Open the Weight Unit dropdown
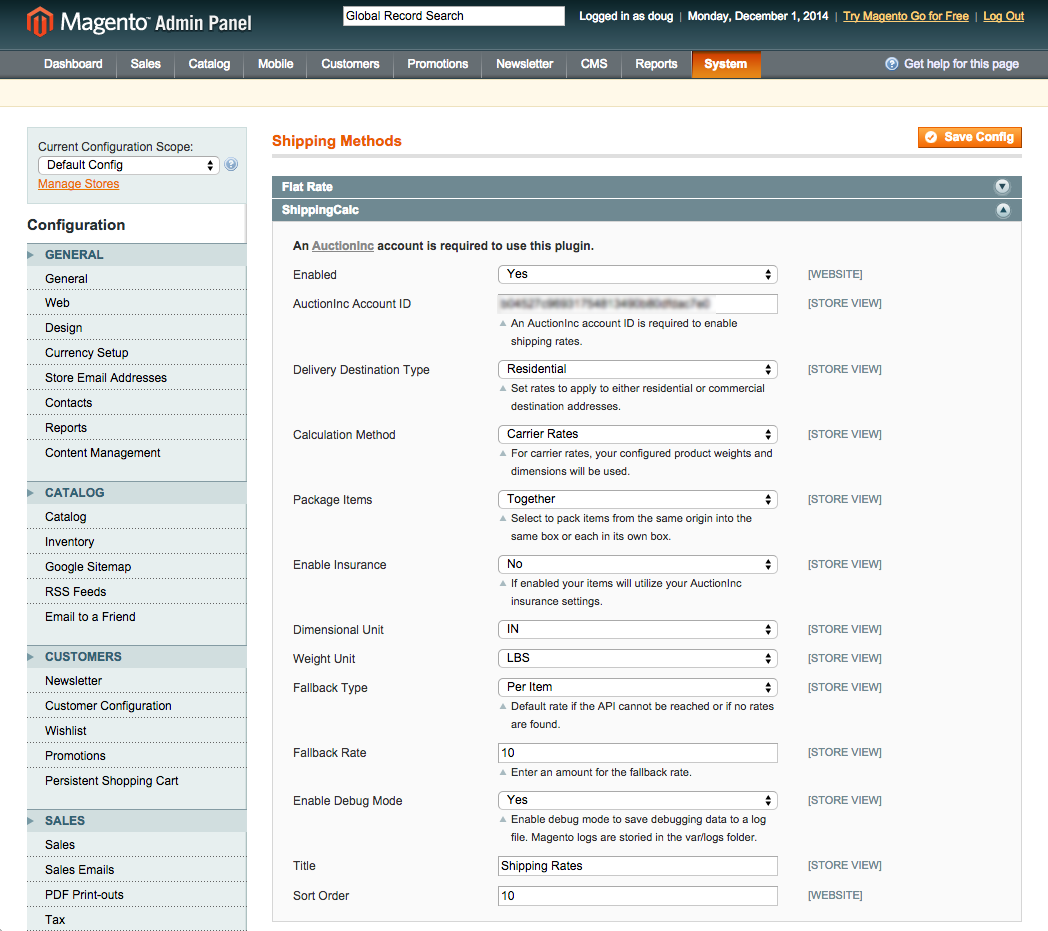1048x931 pixels. coord(637,658)
